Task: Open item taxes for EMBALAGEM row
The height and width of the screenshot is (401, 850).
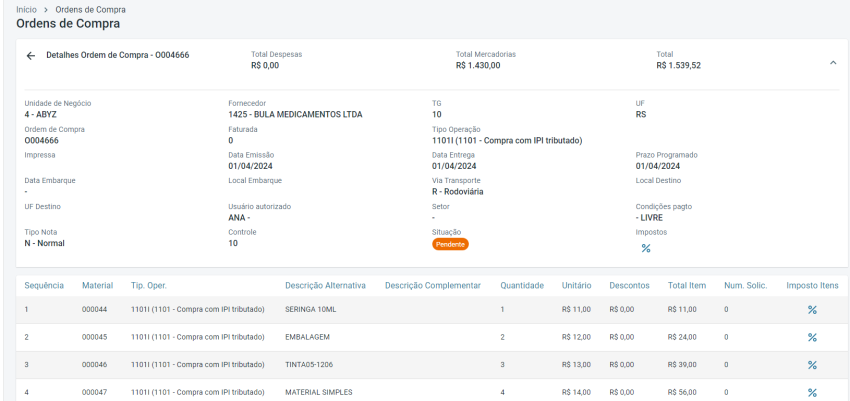Action: (812, 338)
